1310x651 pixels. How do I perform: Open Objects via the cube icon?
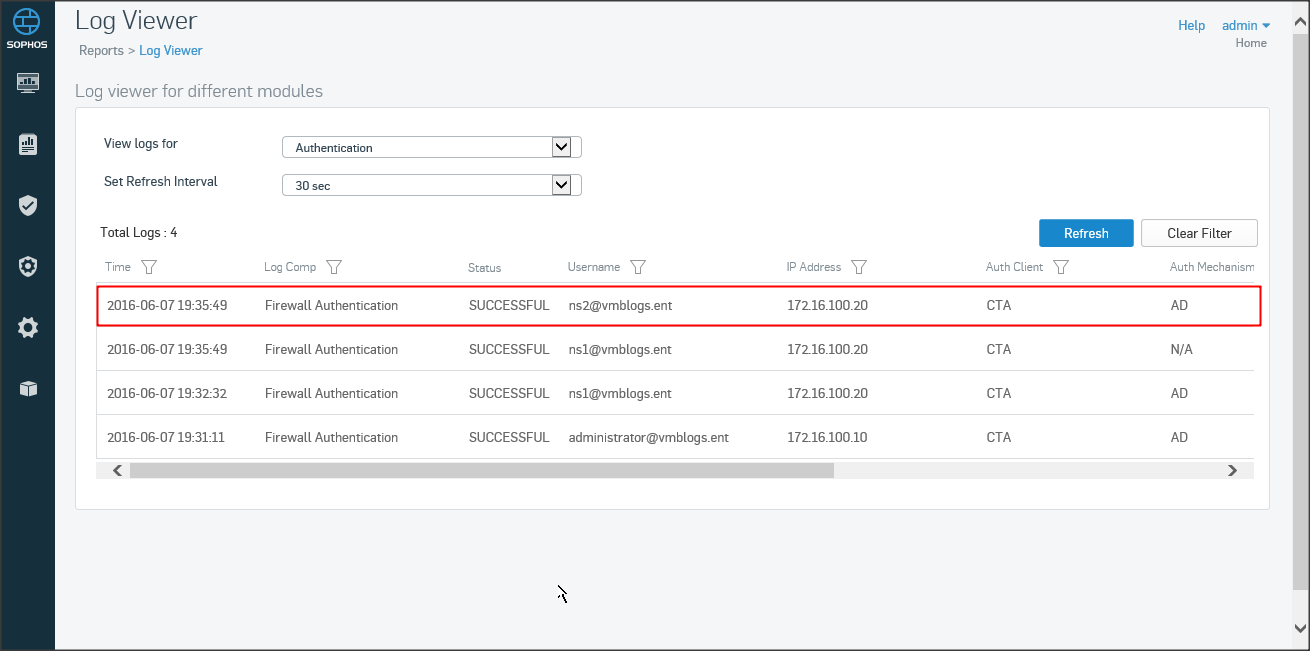[x=28, y=389]
